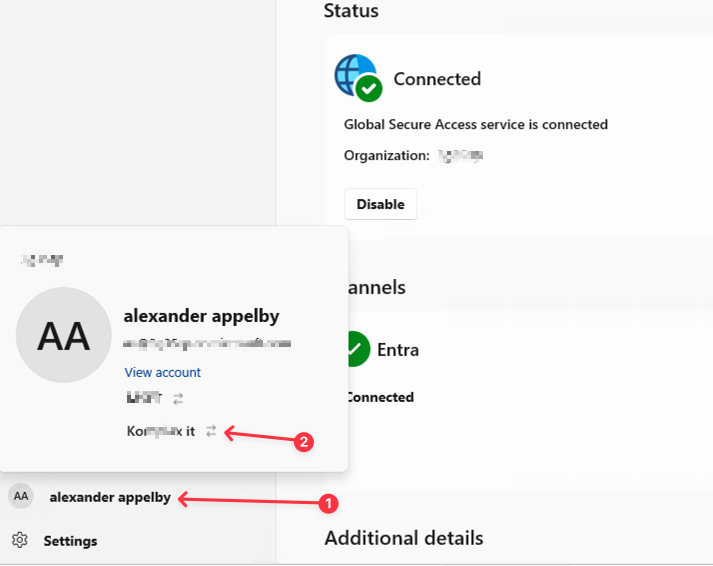The width and height of the screenshot is (713, 566).
Task: Click the globe connection status icon
Action: (357, 77)
